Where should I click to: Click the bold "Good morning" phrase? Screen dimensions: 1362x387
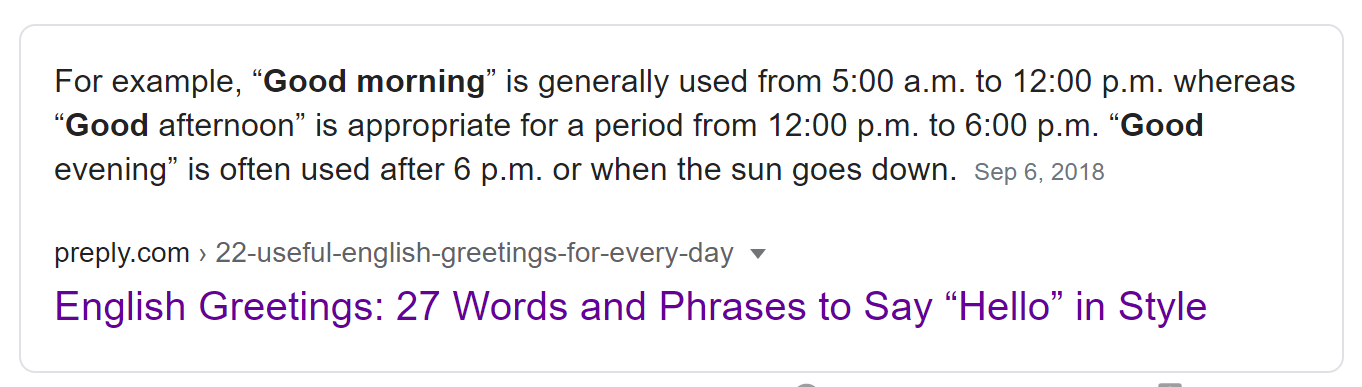tap(374, 81)
